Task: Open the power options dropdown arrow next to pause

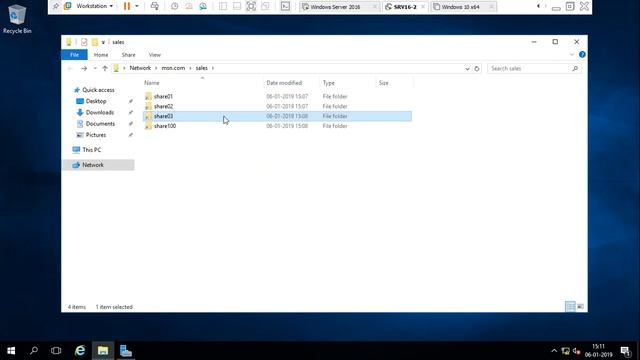Action: tap(137, 6)
